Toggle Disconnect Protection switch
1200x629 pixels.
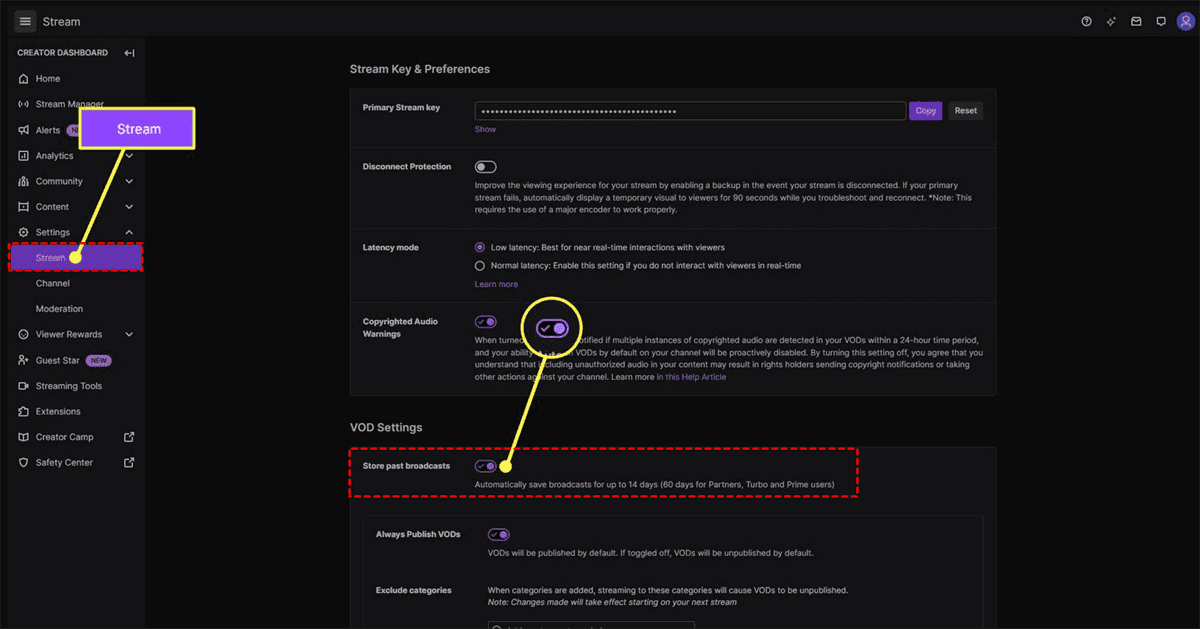point(486,167)
